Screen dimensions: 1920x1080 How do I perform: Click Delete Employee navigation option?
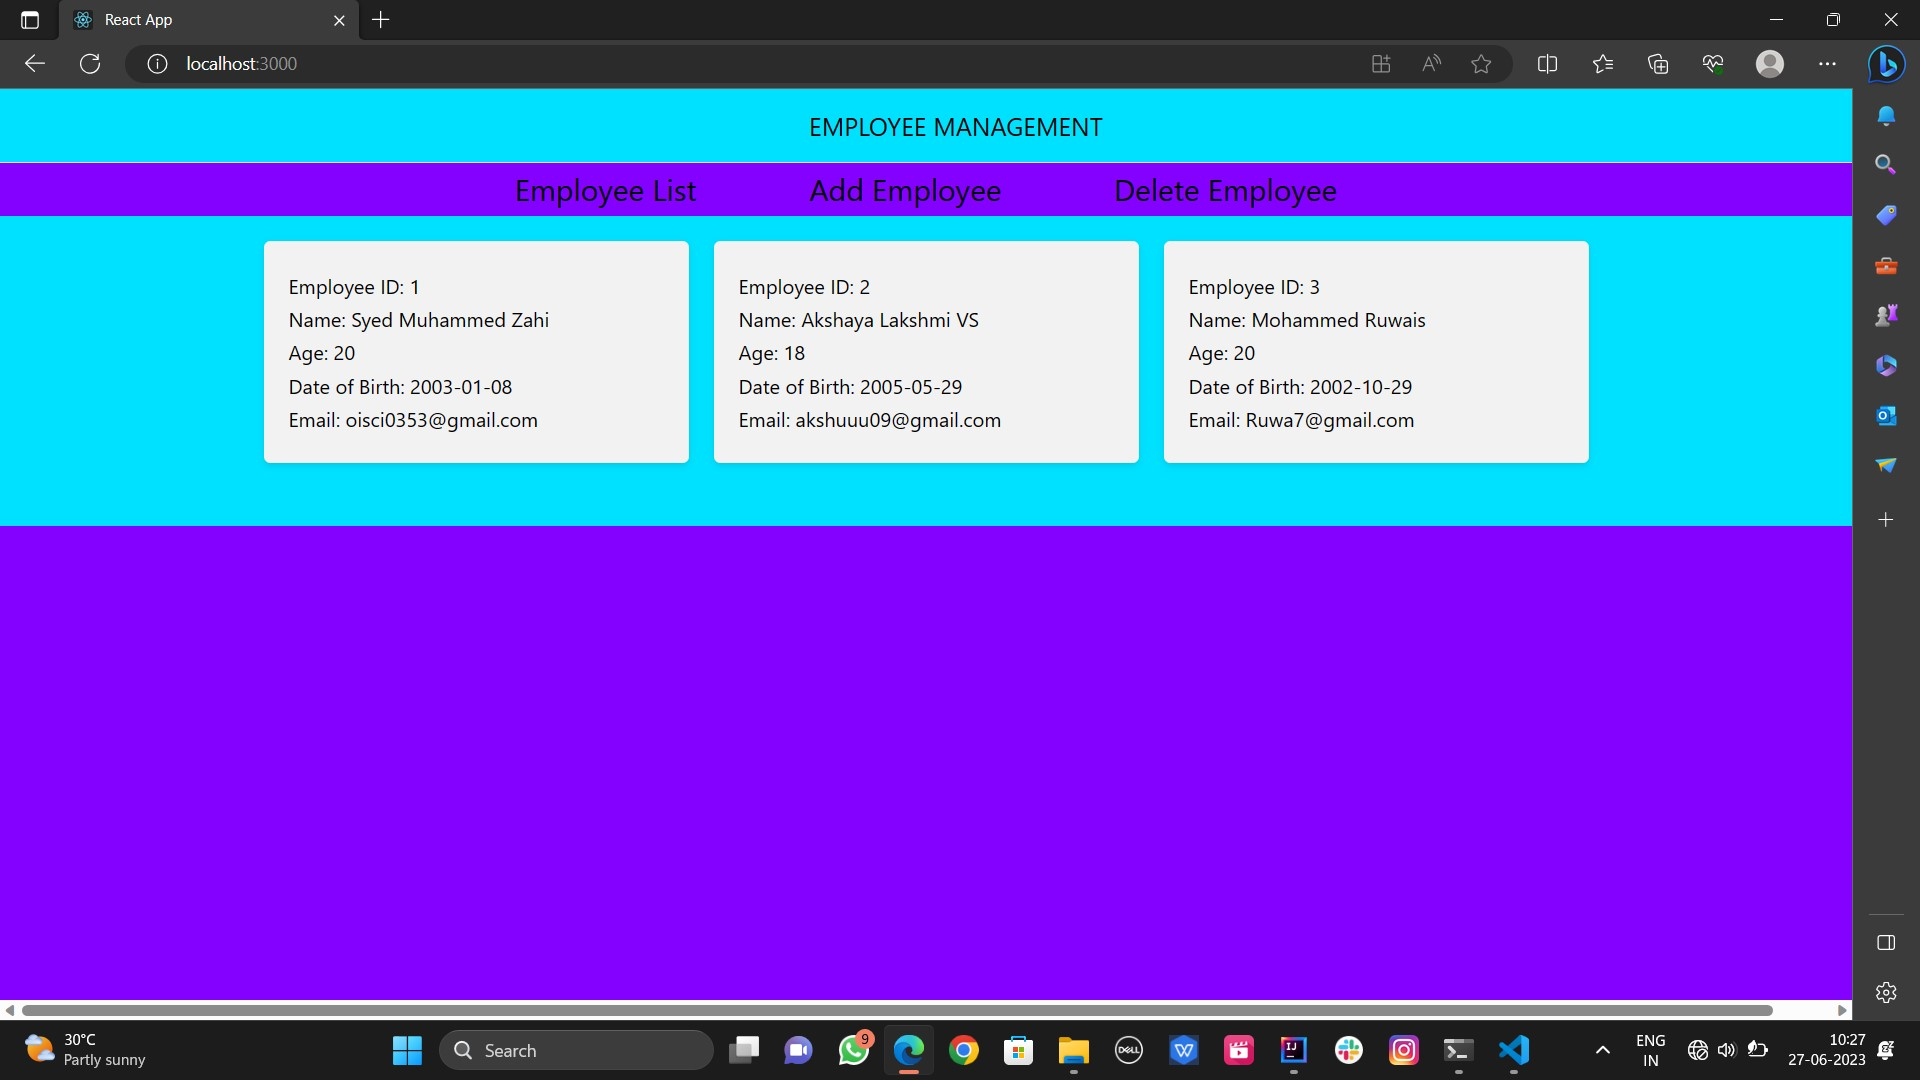[1225, 190]
